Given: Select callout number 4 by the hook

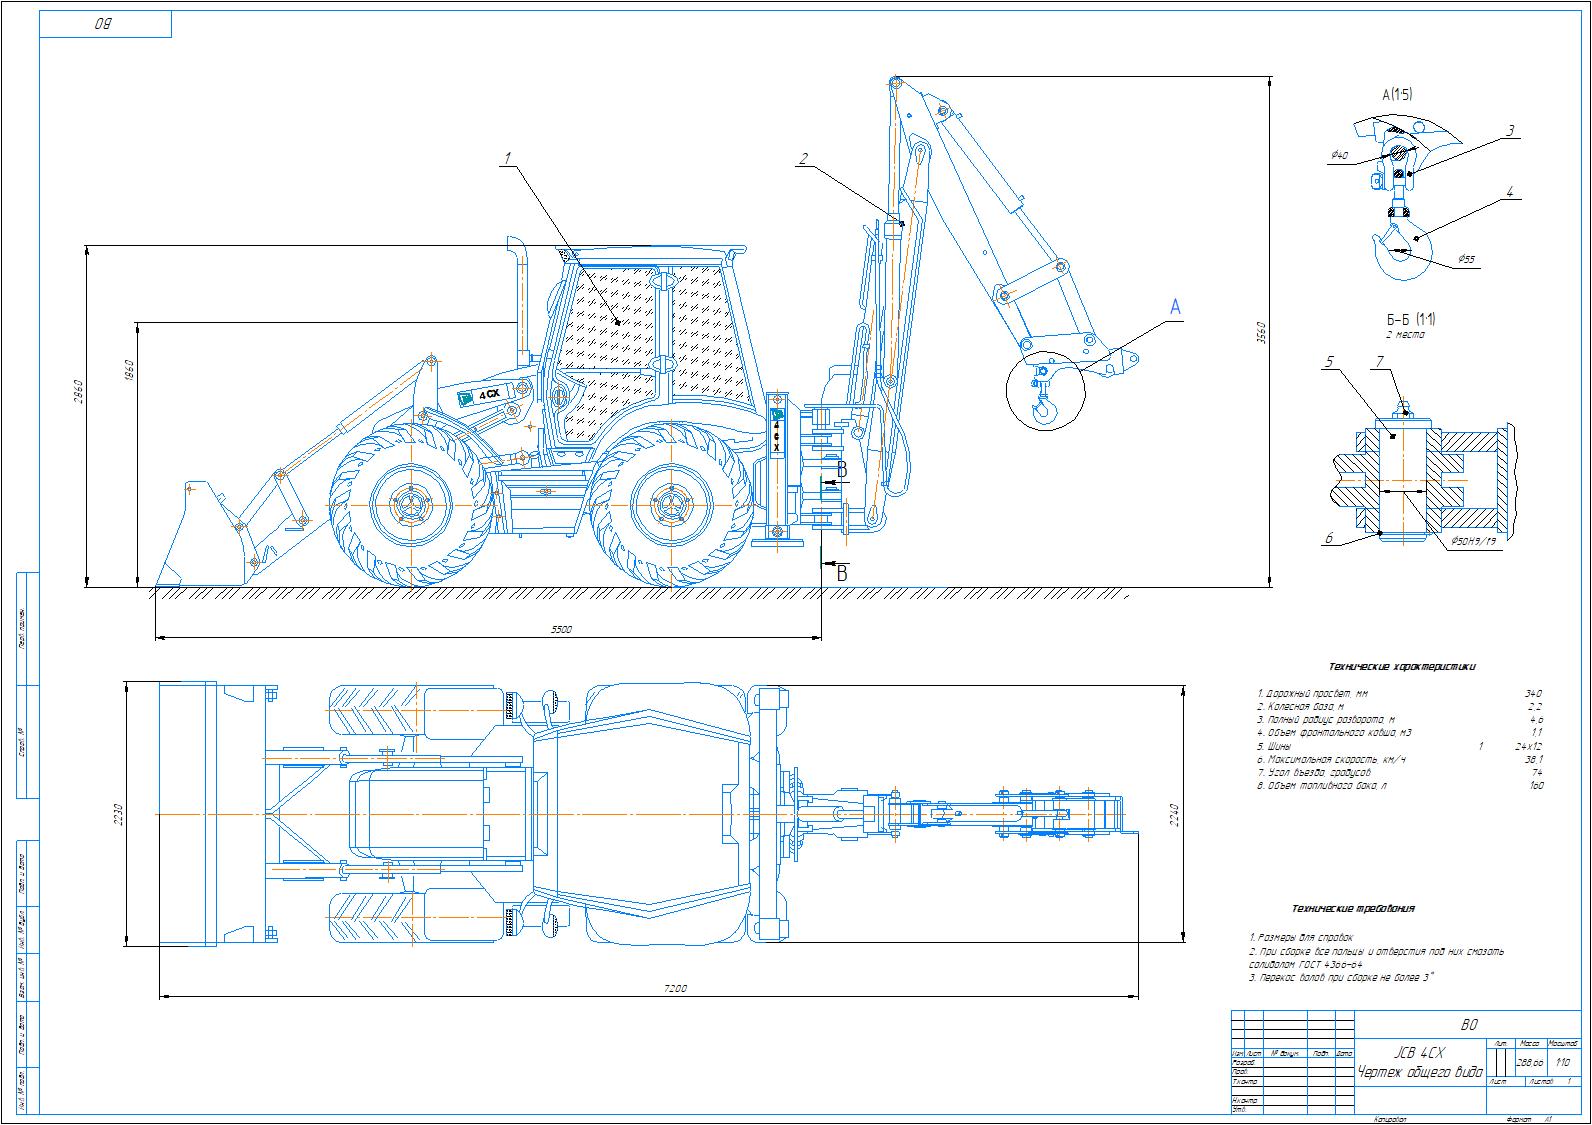Looking at the screenshot, I should tap(1511, 192).
